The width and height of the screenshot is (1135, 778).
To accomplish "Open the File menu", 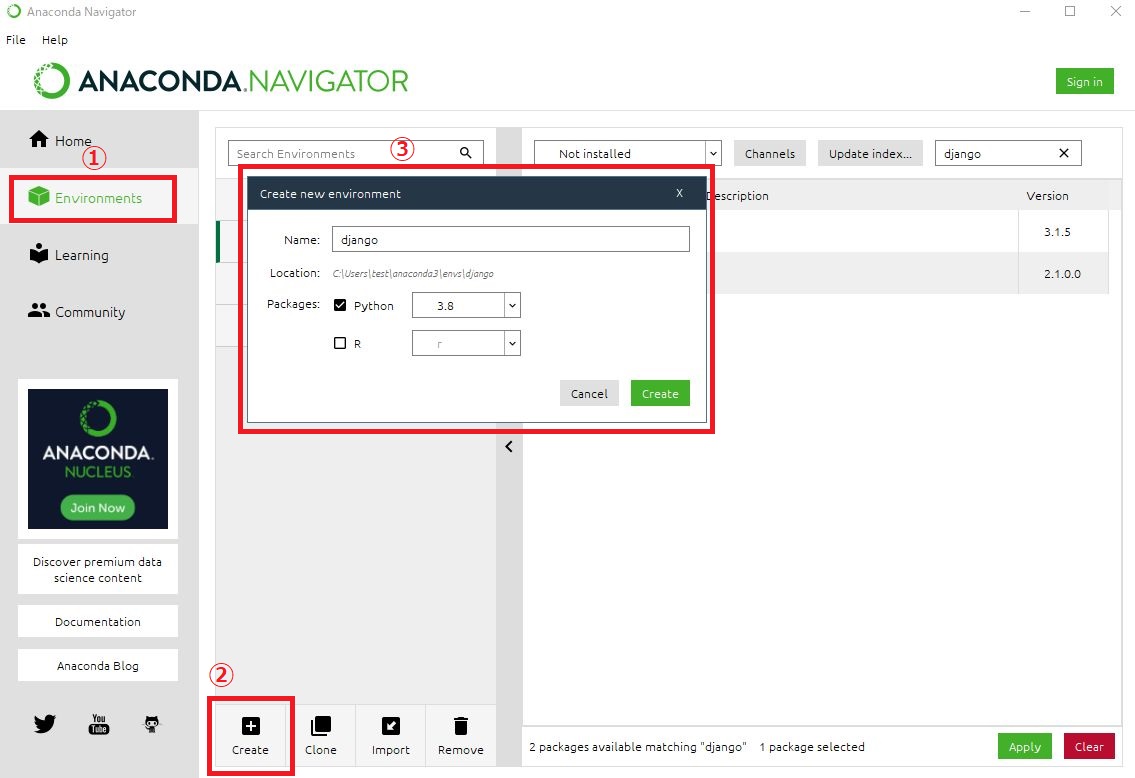I will (x=16, y=40).
